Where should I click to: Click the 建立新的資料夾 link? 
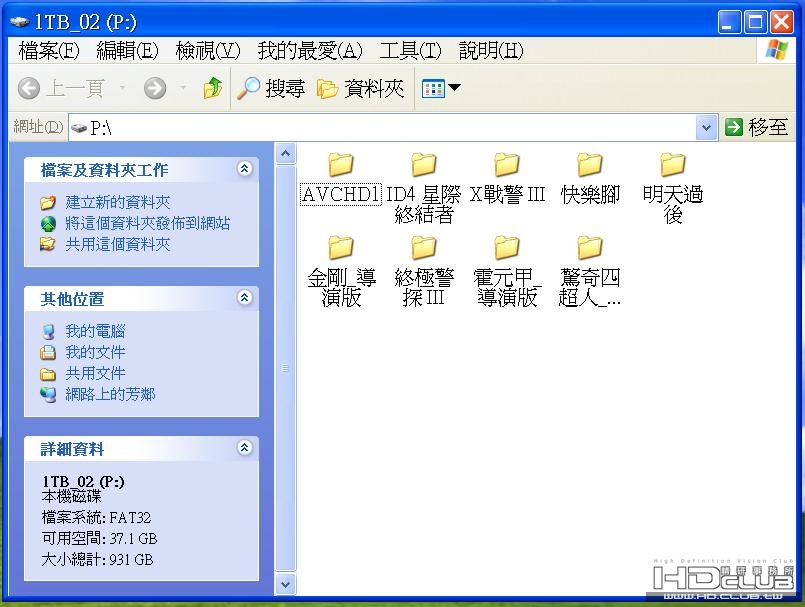(x=118, y=202)
